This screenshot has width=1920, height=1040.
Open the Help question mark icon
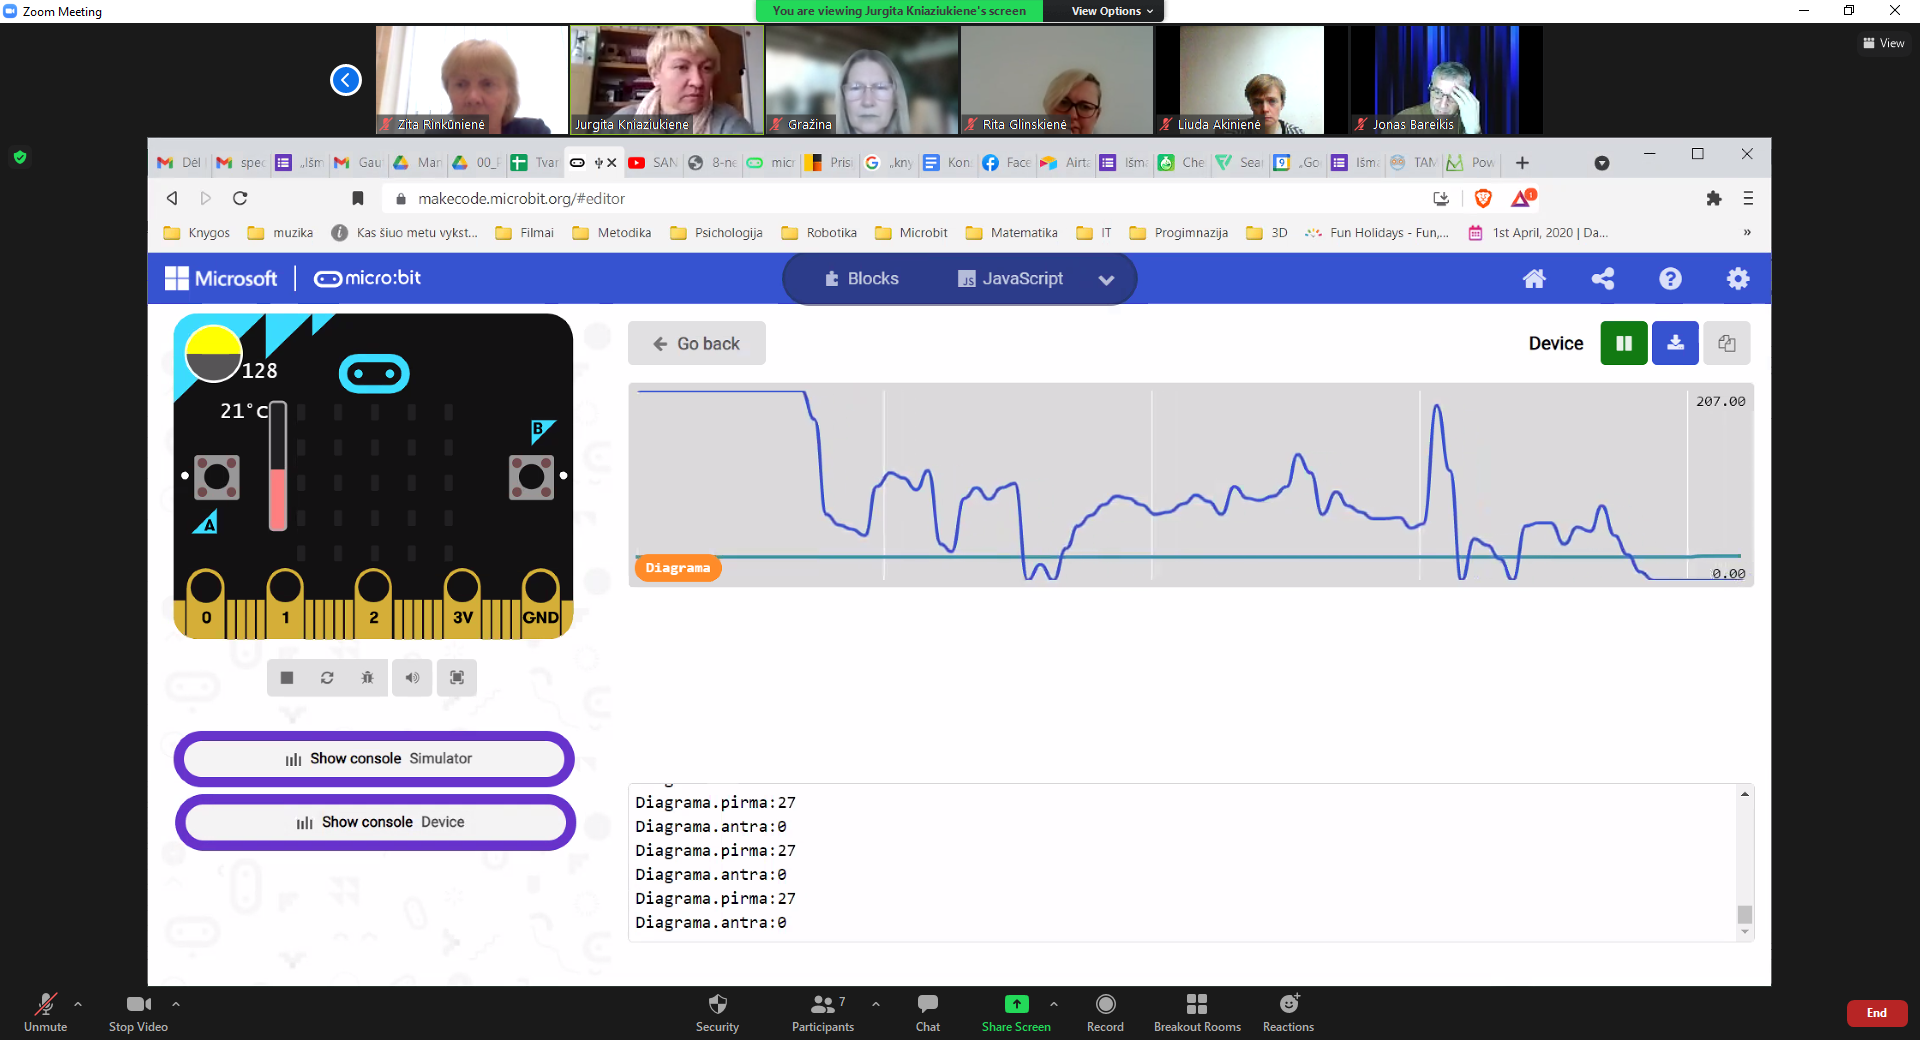pos(1670,279)
